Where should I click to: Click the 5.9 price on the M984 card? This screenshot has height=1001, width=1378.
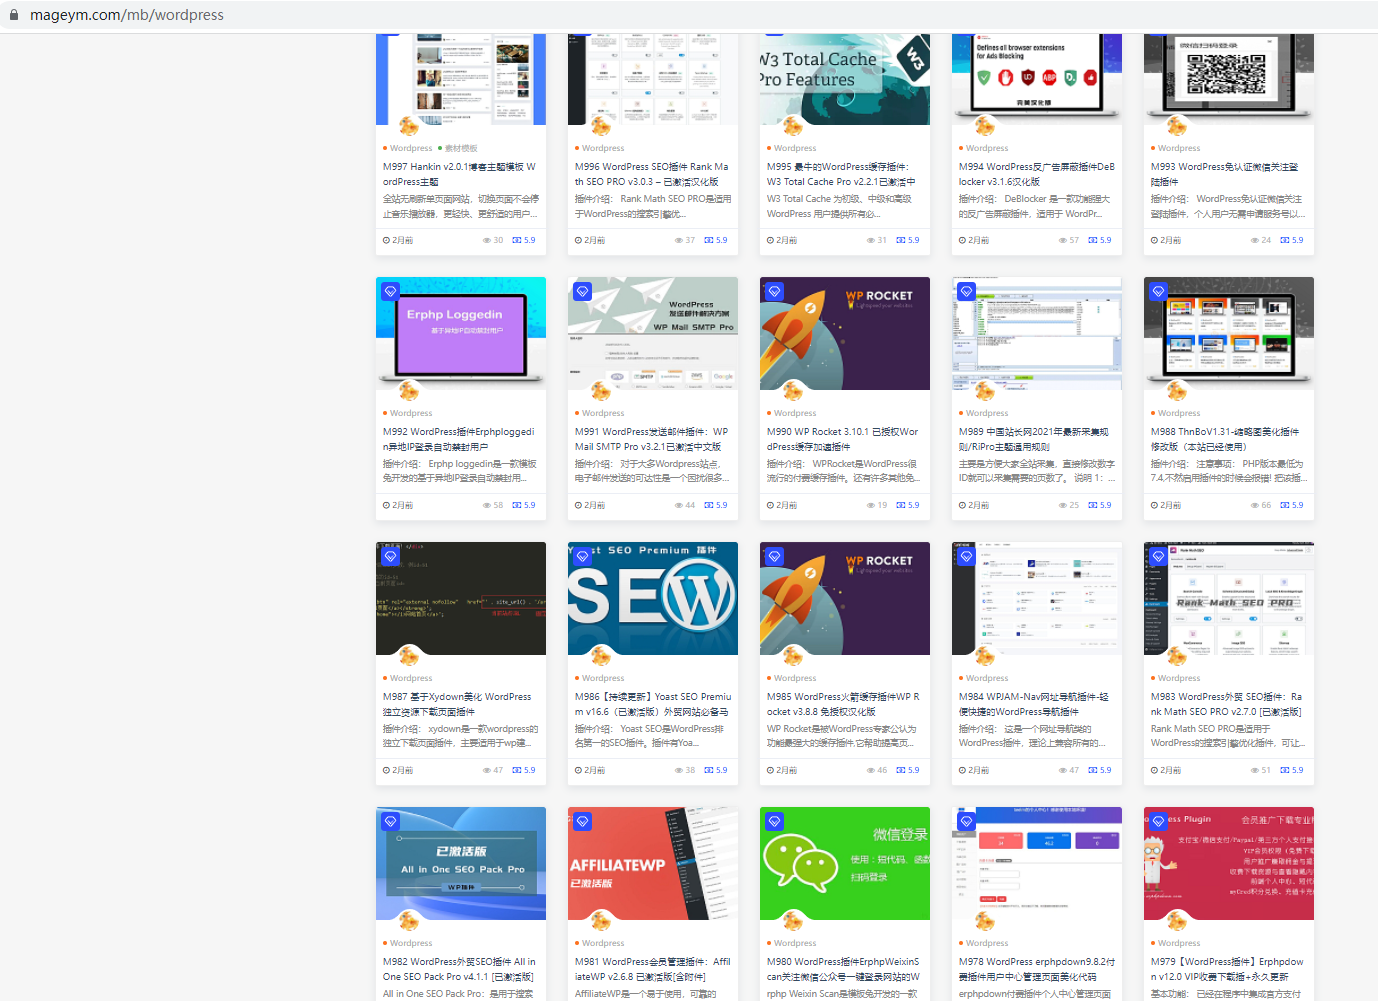coord(1105,770)
